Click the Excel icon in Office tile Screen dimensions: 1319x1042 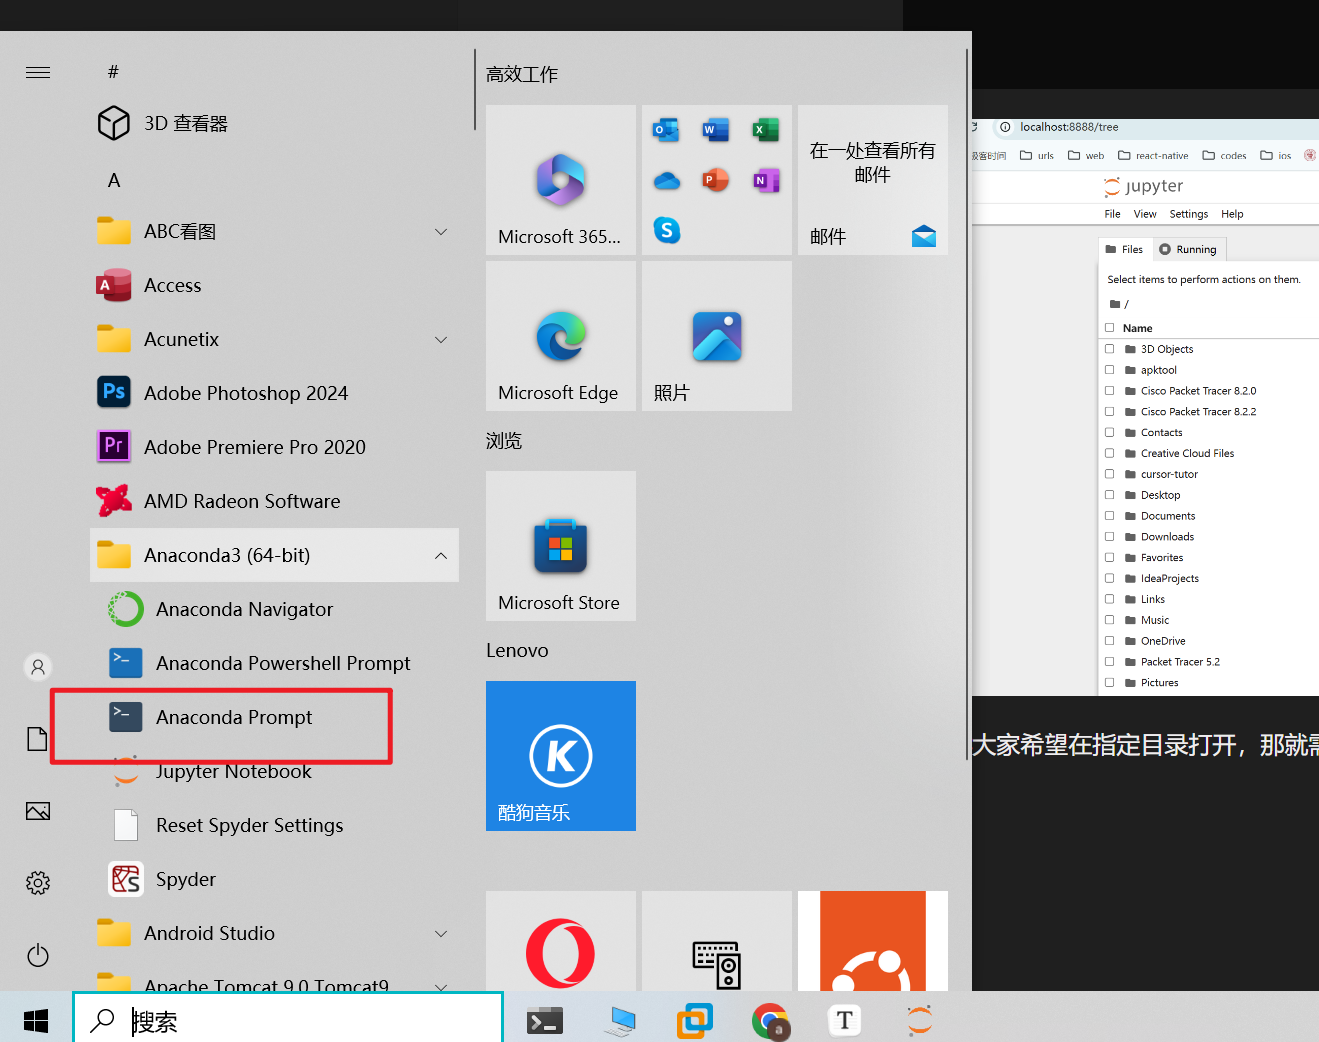[766, 130]
